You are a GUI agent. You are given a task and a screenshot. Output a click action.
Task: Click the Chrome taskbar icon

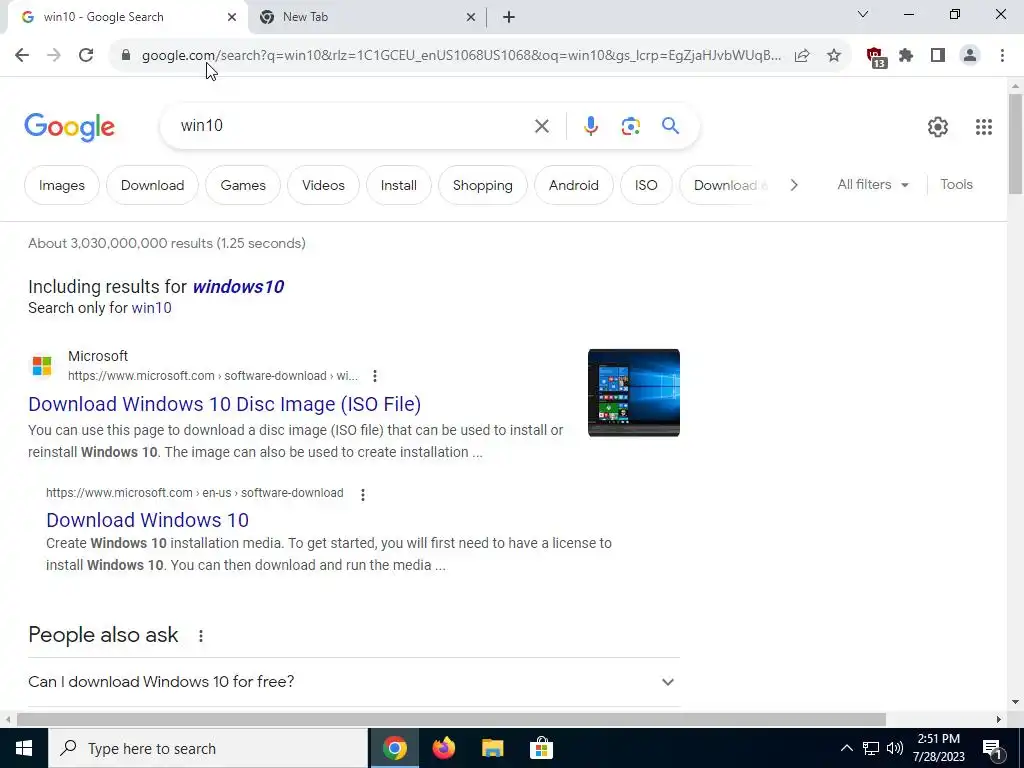tap(394, 748)
